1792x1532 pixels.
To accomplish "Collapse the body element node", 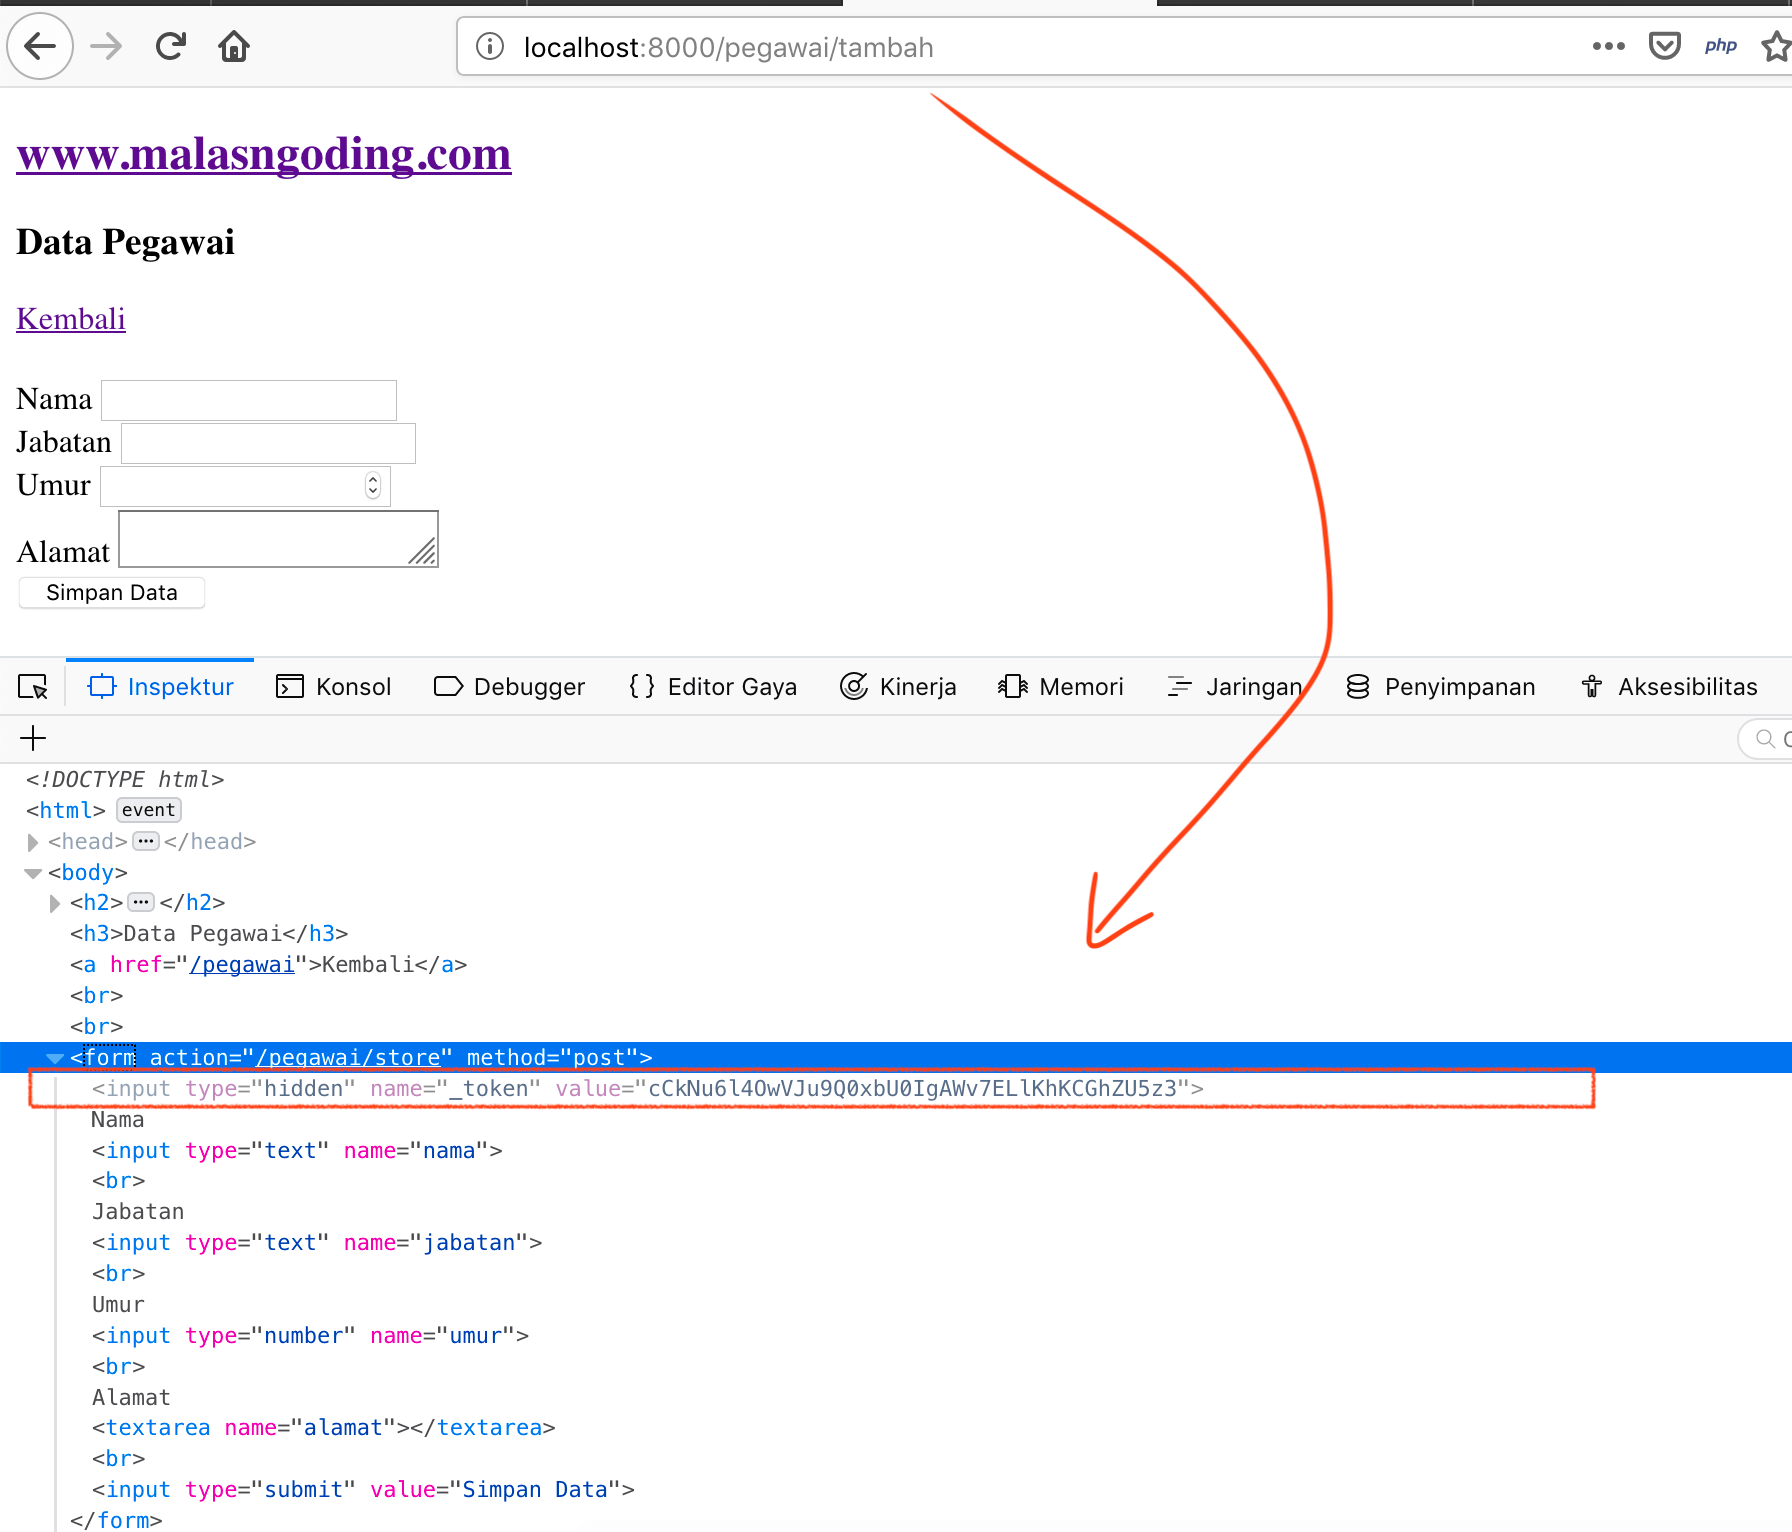I will tap(33, 872).
